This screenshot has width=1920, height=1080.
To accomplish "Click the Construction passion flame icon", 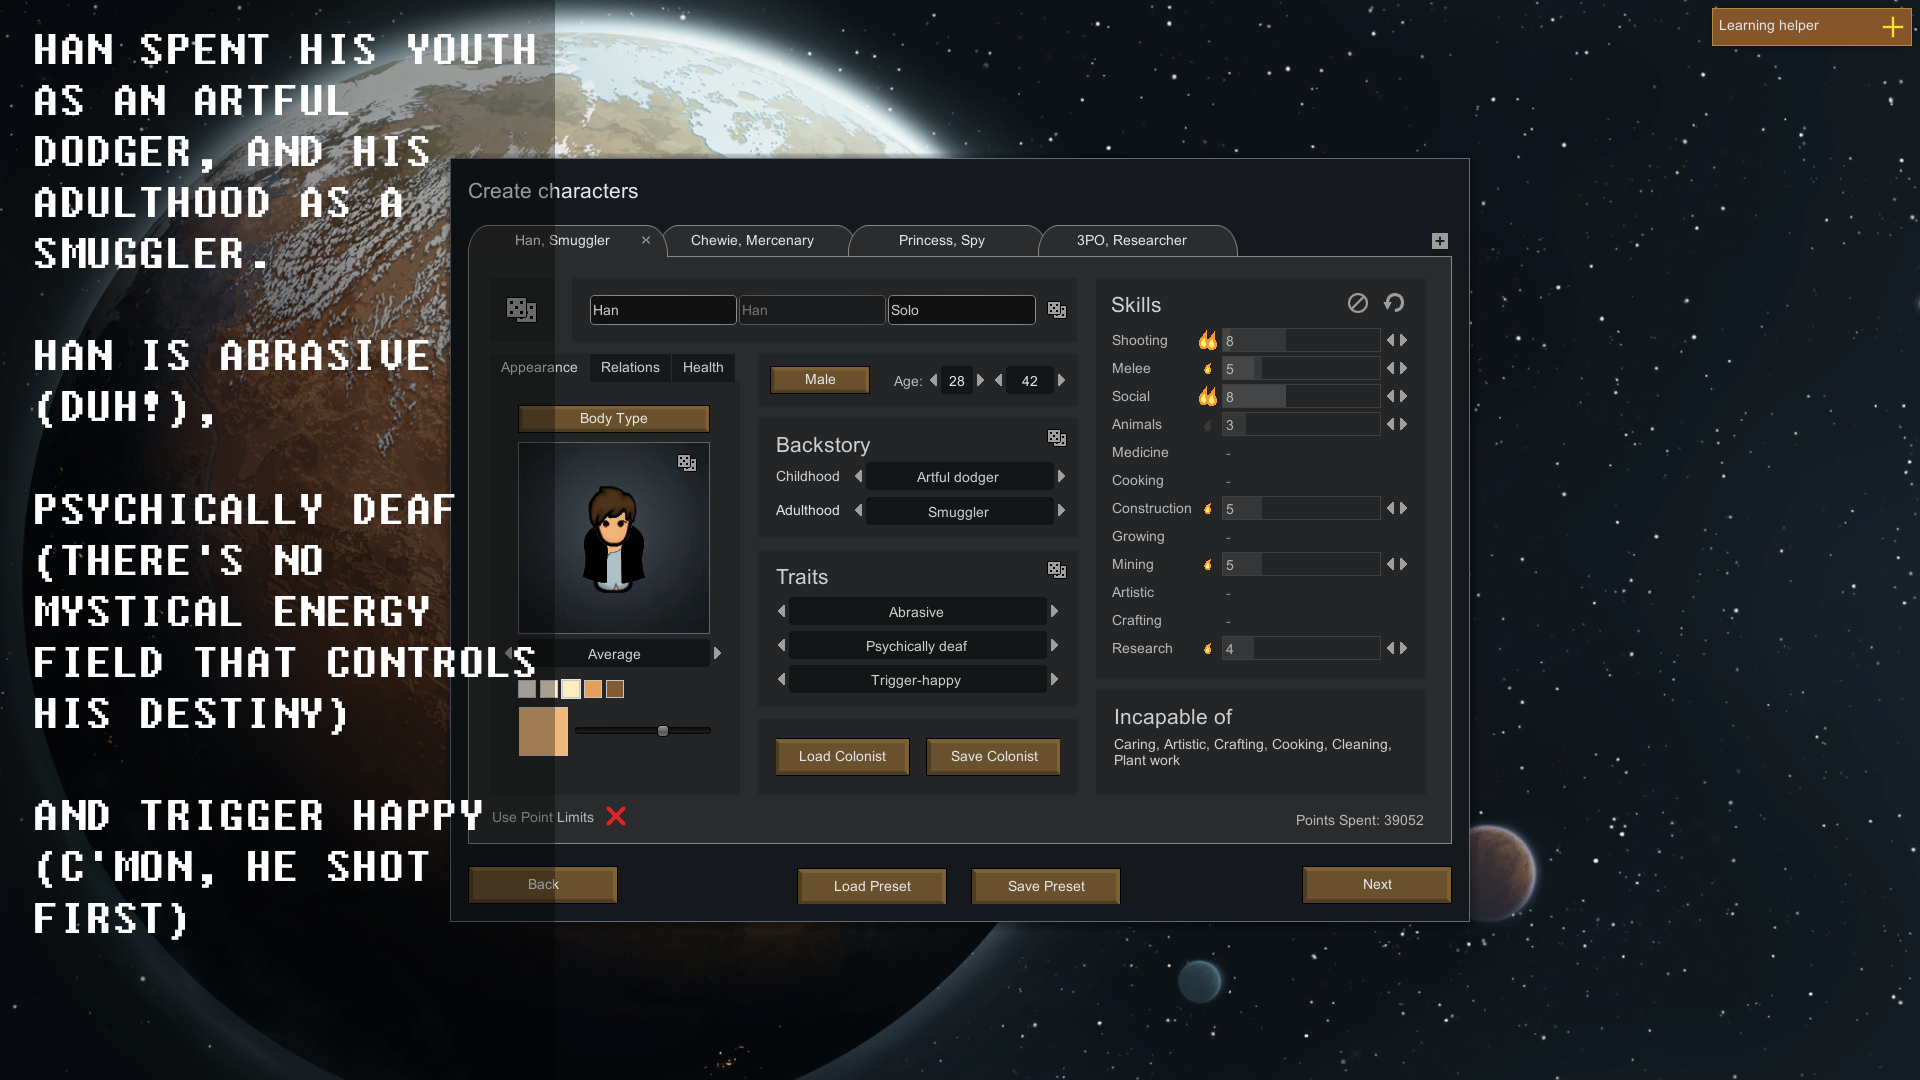I will click(1208, 509).
